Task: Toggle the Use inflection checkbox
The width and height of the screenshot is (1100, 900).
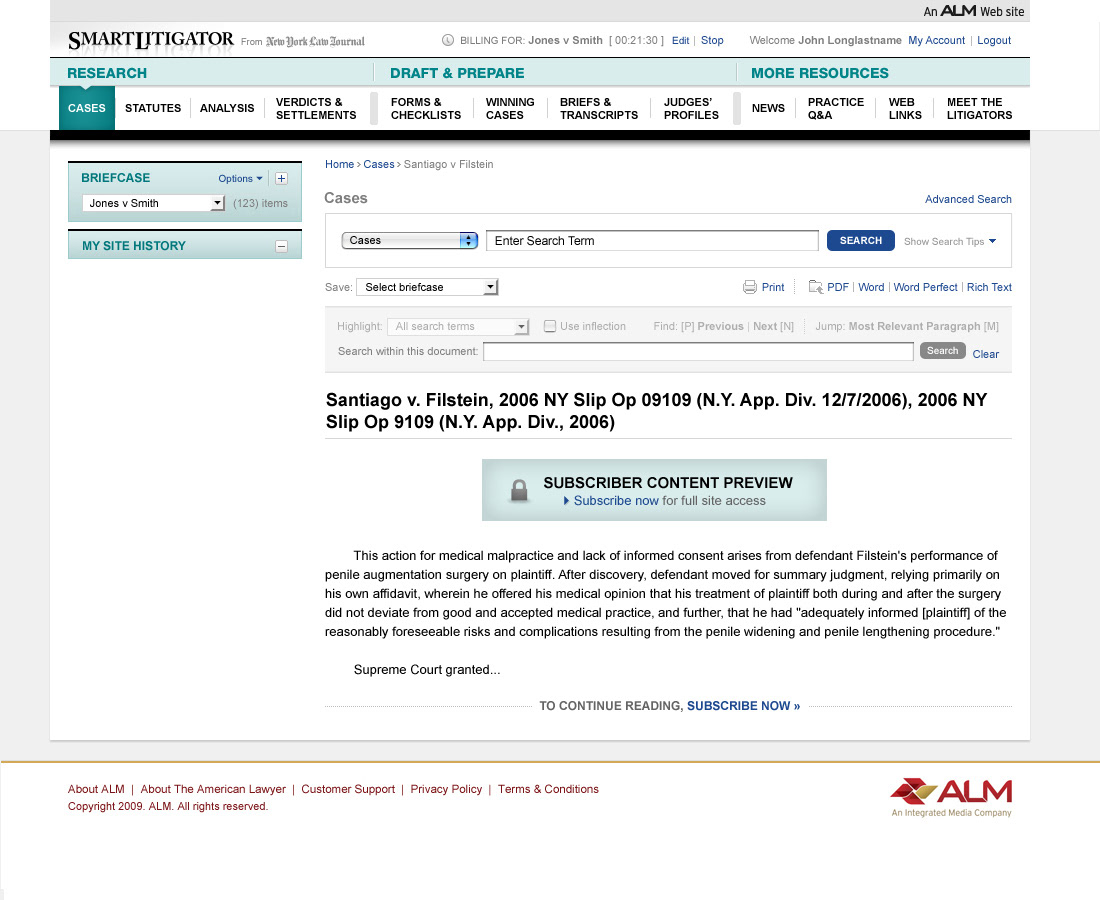Action: 550,326
